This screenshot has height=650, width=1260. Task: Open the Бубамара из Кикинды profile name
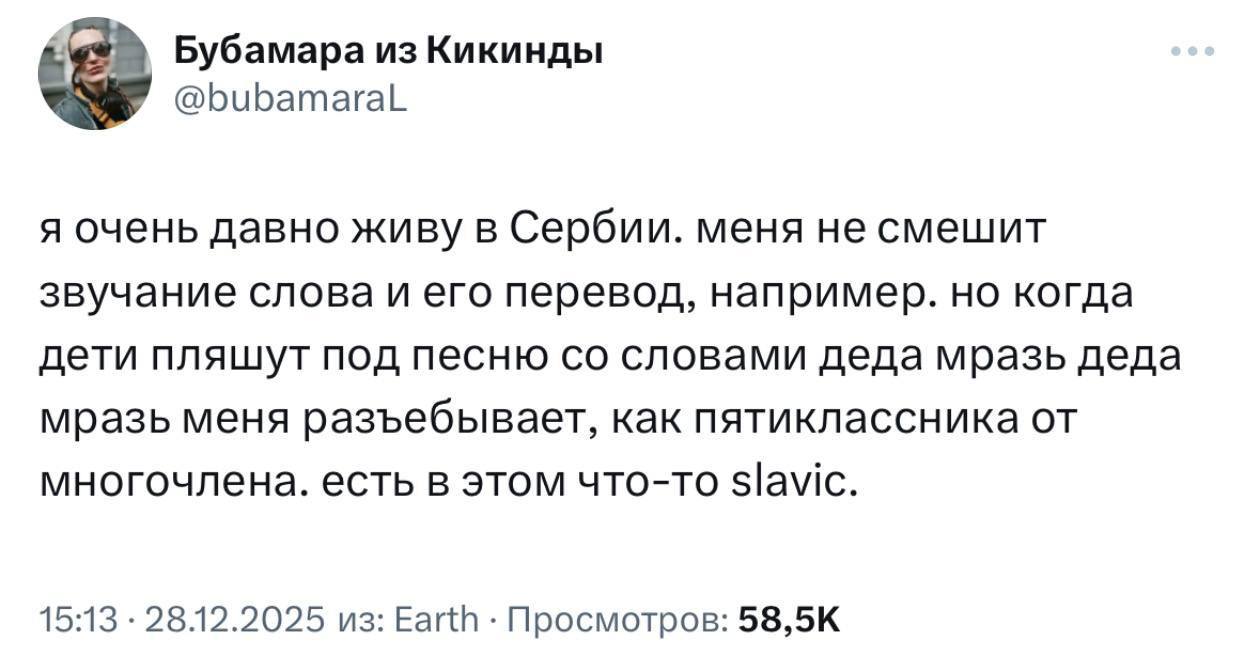[389, 50]
